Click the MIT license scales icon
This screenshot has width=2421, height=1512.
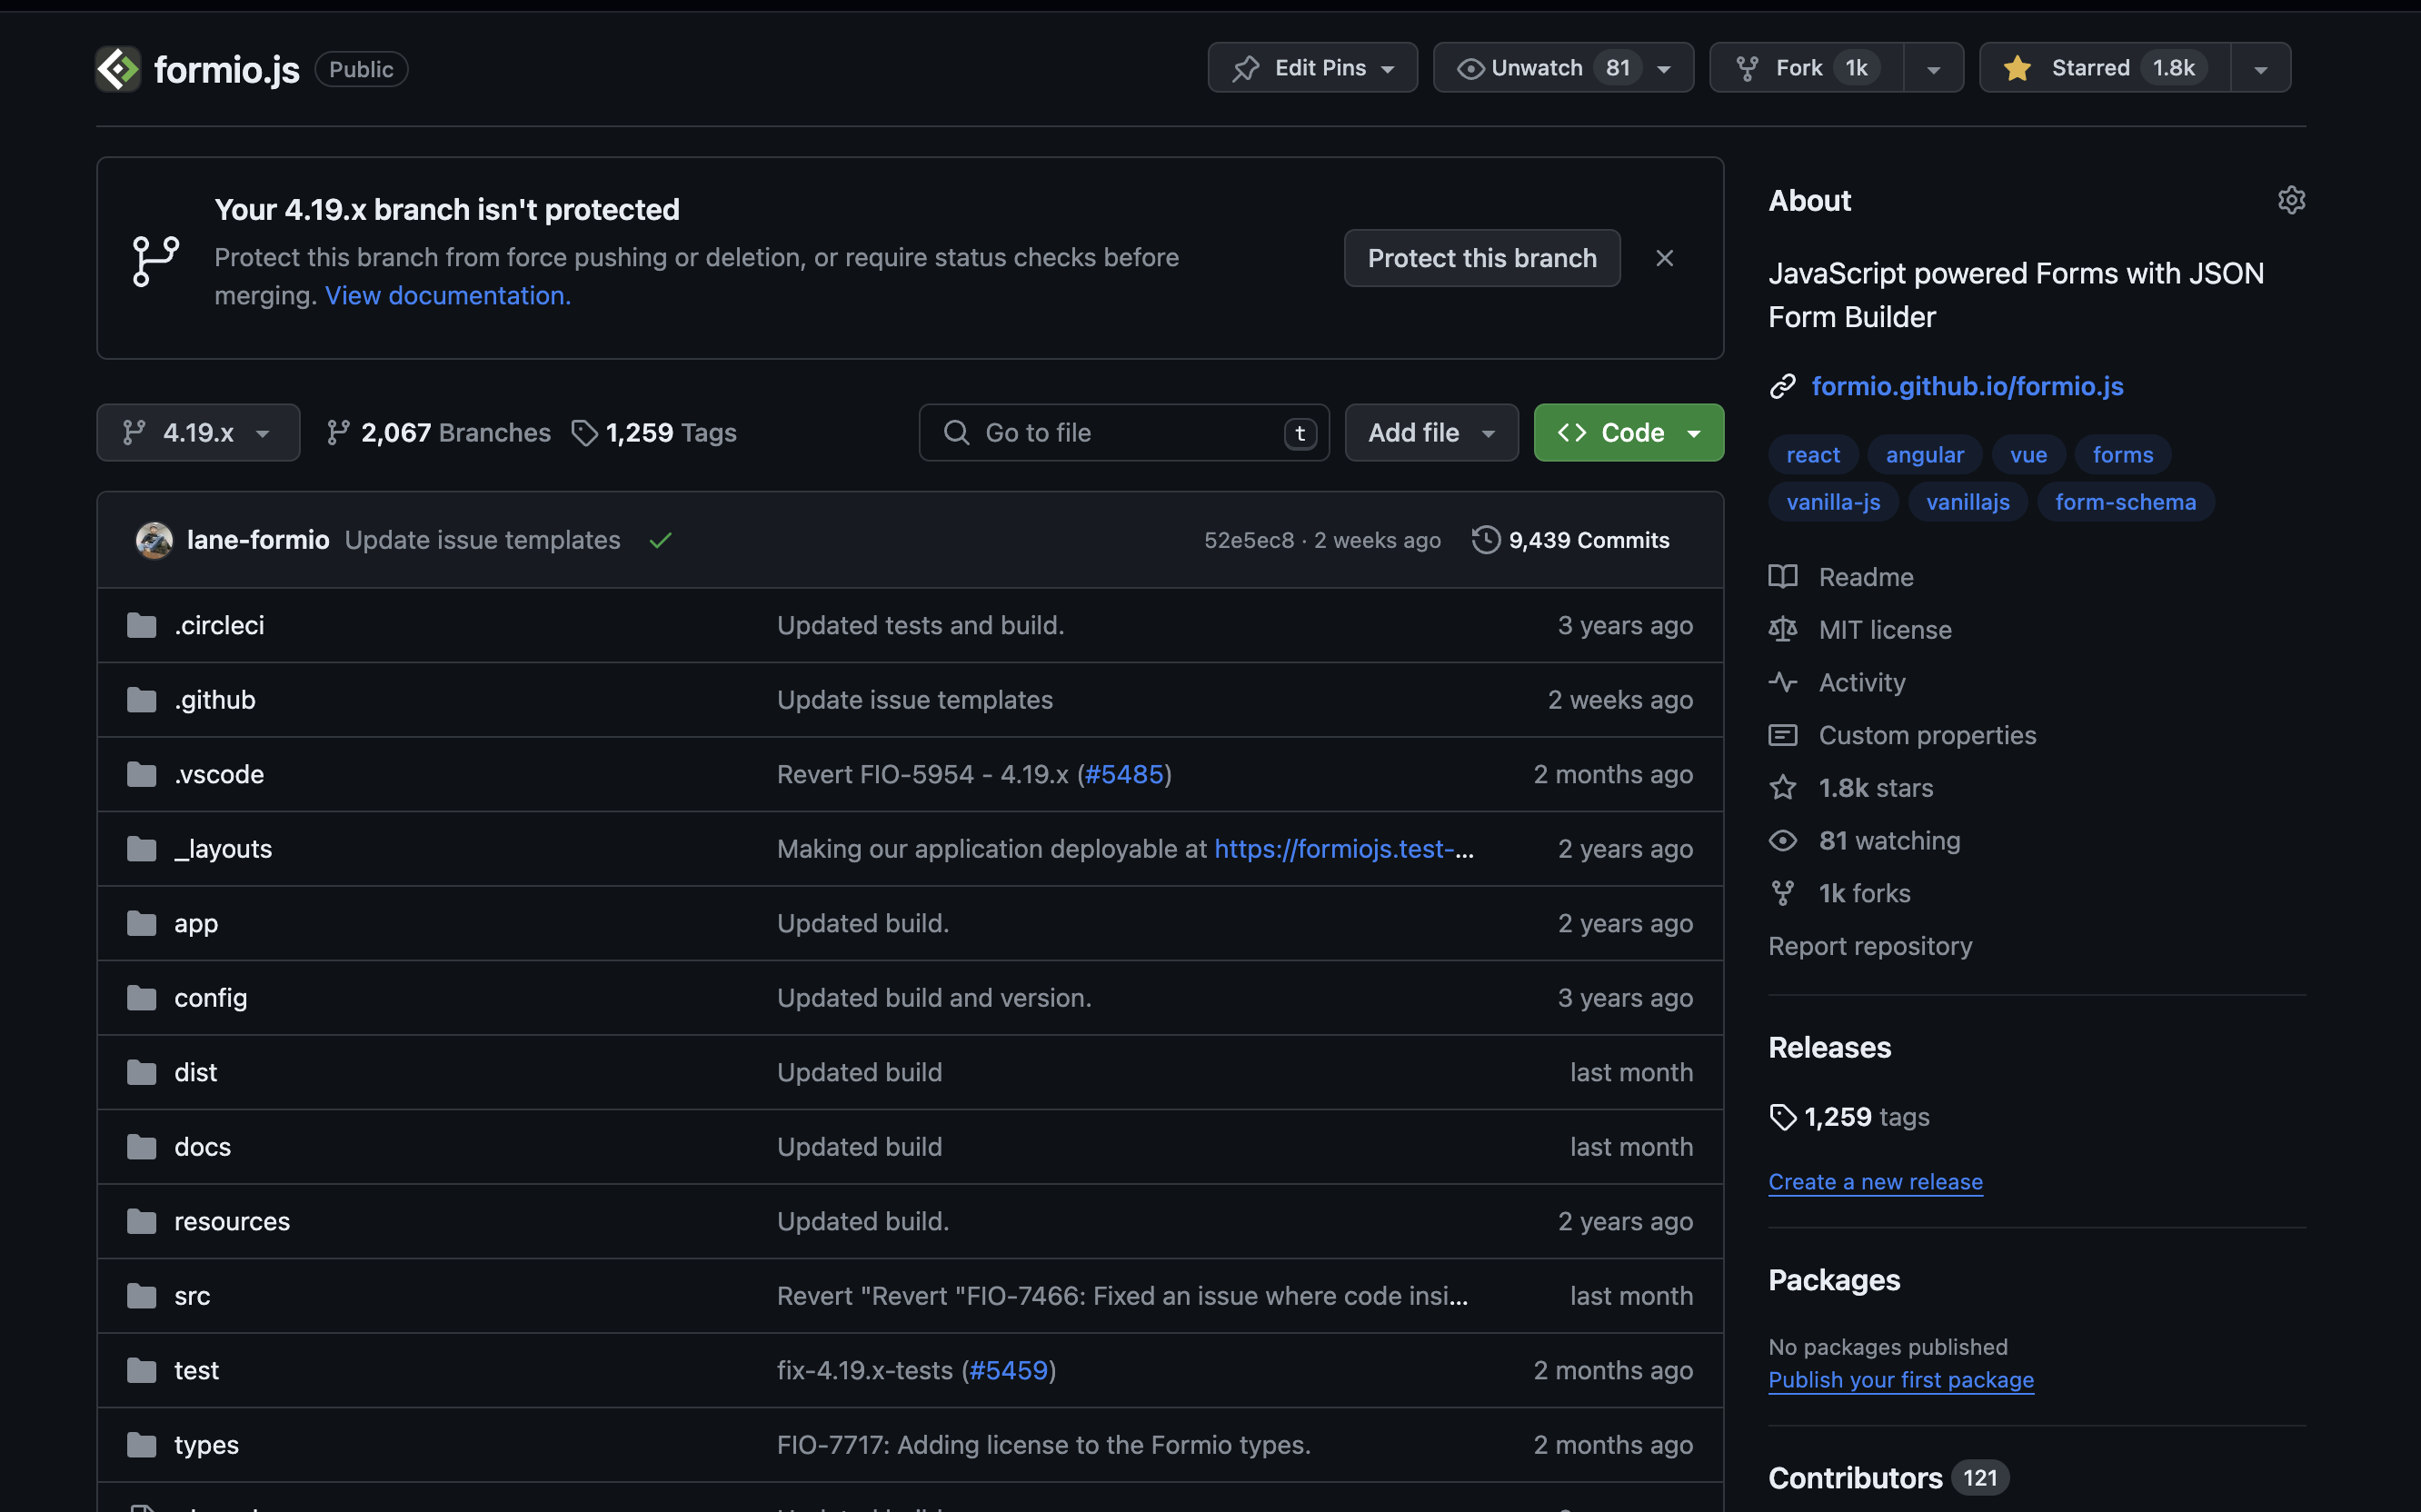click(x=1783, y=630)
